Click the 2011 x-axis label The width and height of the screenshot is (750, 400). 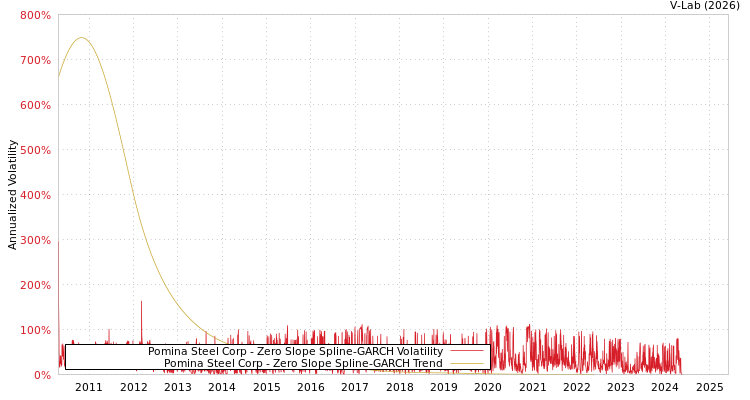pyautogui.click(x=89, y=387)
